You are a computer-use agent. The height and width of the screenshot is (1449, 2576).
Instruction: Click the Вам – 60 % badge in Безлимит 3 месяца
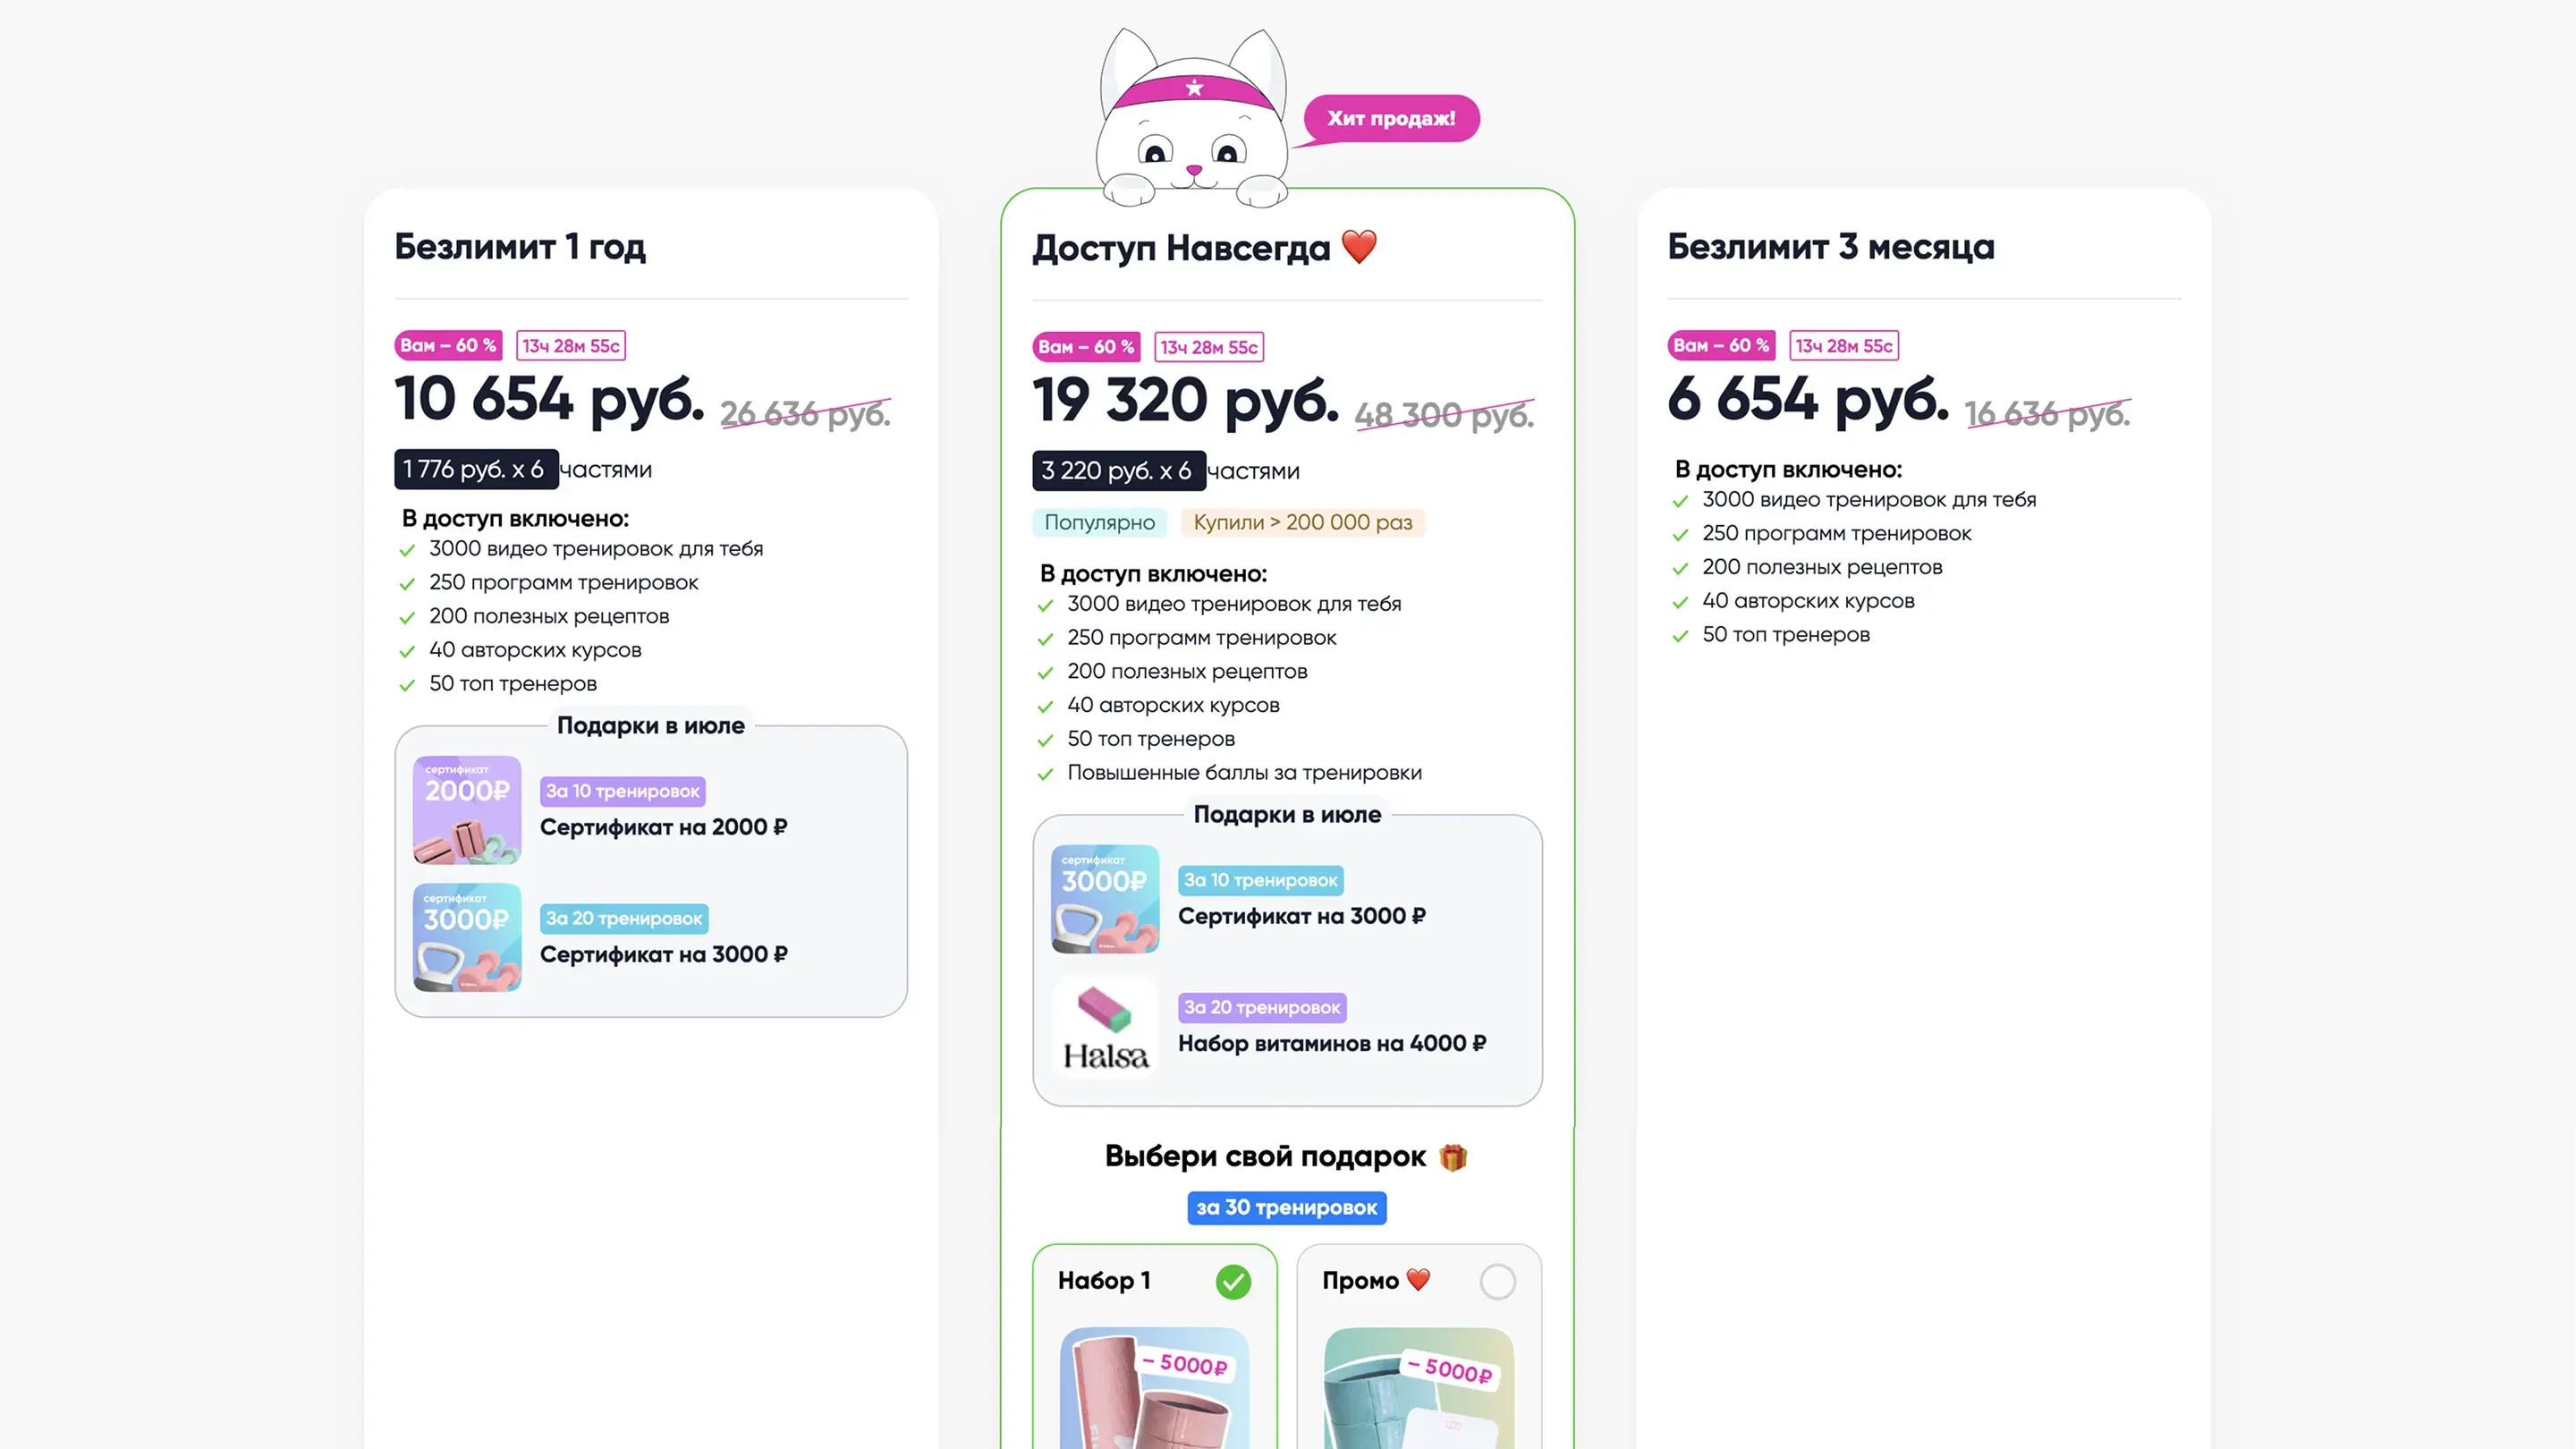[x=1721, y=345]
